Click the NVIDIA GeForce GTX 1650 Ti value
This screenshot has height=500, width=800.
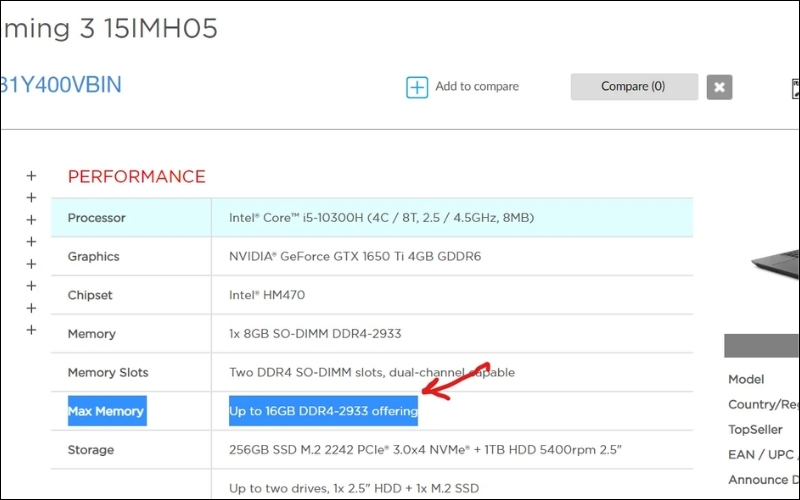click(x=354, y=257)
